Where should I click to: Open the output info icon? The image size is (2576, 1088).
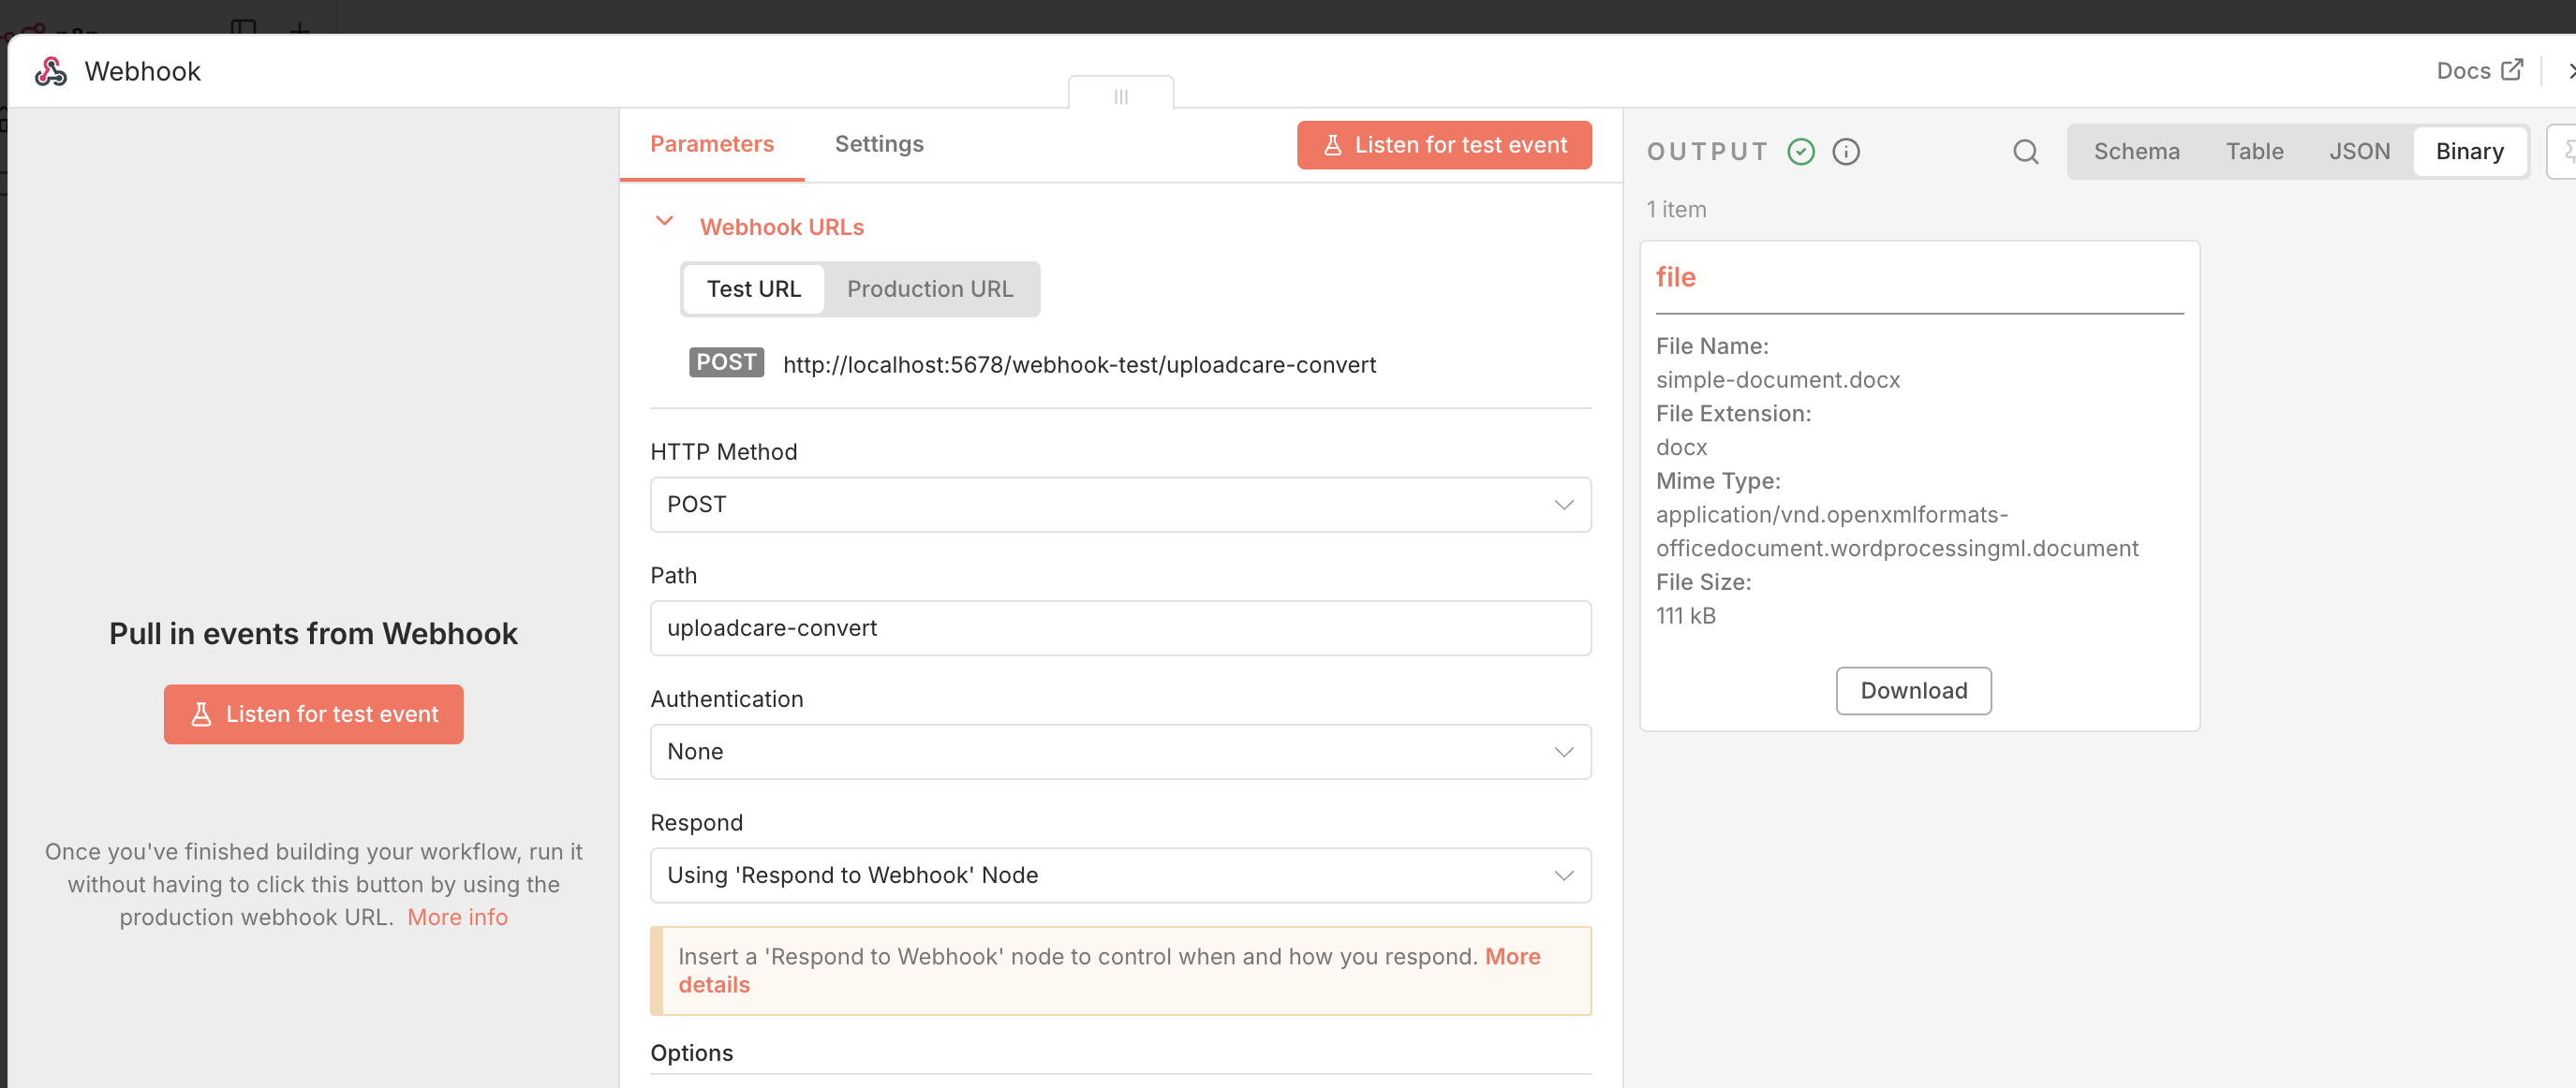tap(1846, 151)
